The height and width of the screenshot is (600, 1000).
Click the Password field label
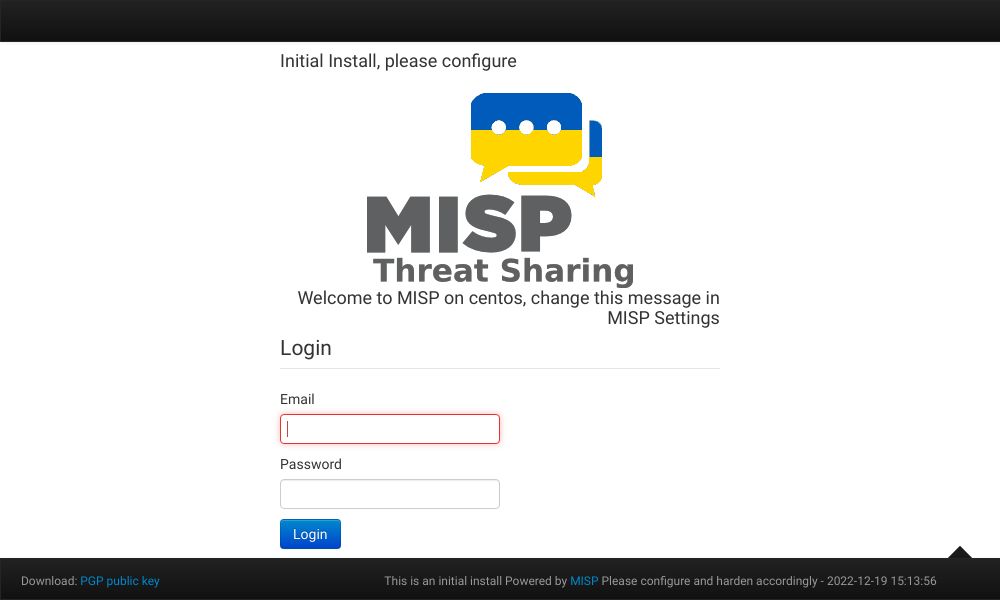point(311,464)
